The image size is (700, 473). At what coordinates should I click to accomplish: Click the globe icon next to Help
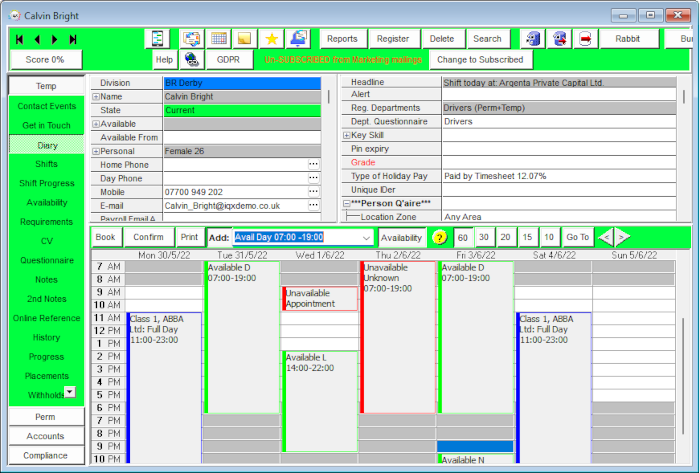[192, 60]
